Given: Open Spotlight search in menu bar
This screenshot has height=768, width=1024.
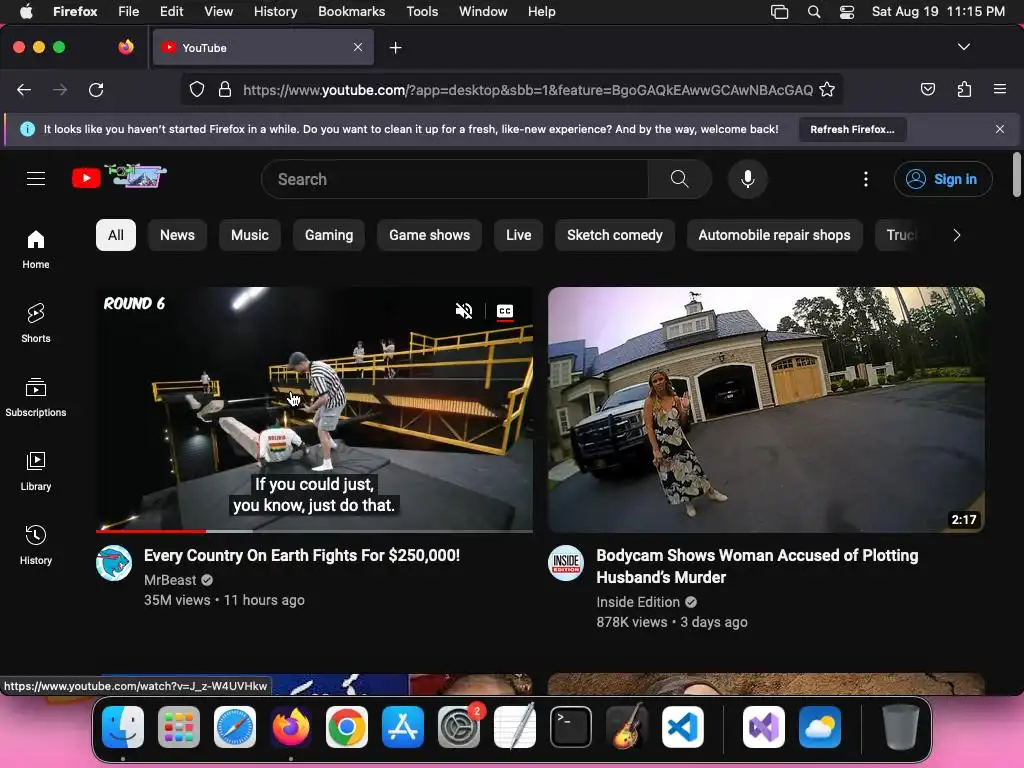Looking at the screenshot, I should click(814, 12).
